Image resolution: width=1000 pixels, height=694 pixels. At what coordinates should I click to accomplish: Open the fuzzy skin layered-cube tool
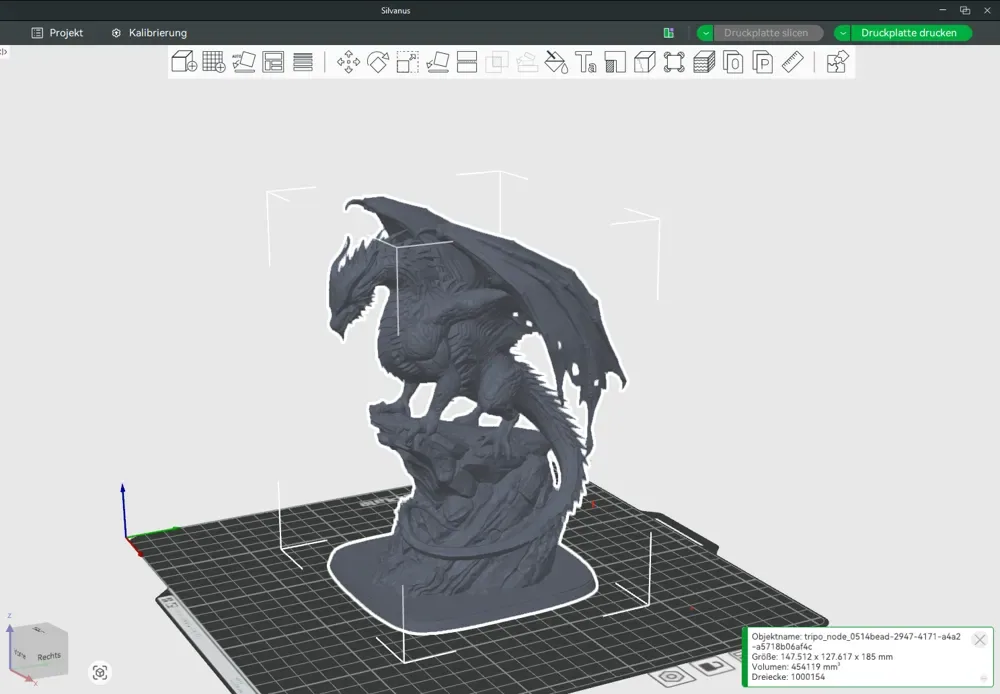coord(704,62)
